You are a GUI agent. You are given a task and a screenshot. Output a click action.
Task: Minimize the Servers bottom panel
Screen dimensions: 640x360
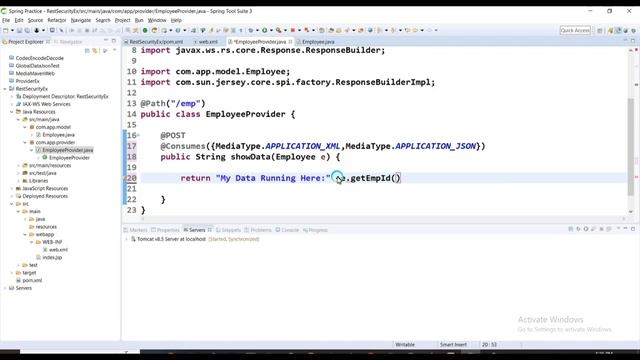pyautogui.click(x=625, y=229)
